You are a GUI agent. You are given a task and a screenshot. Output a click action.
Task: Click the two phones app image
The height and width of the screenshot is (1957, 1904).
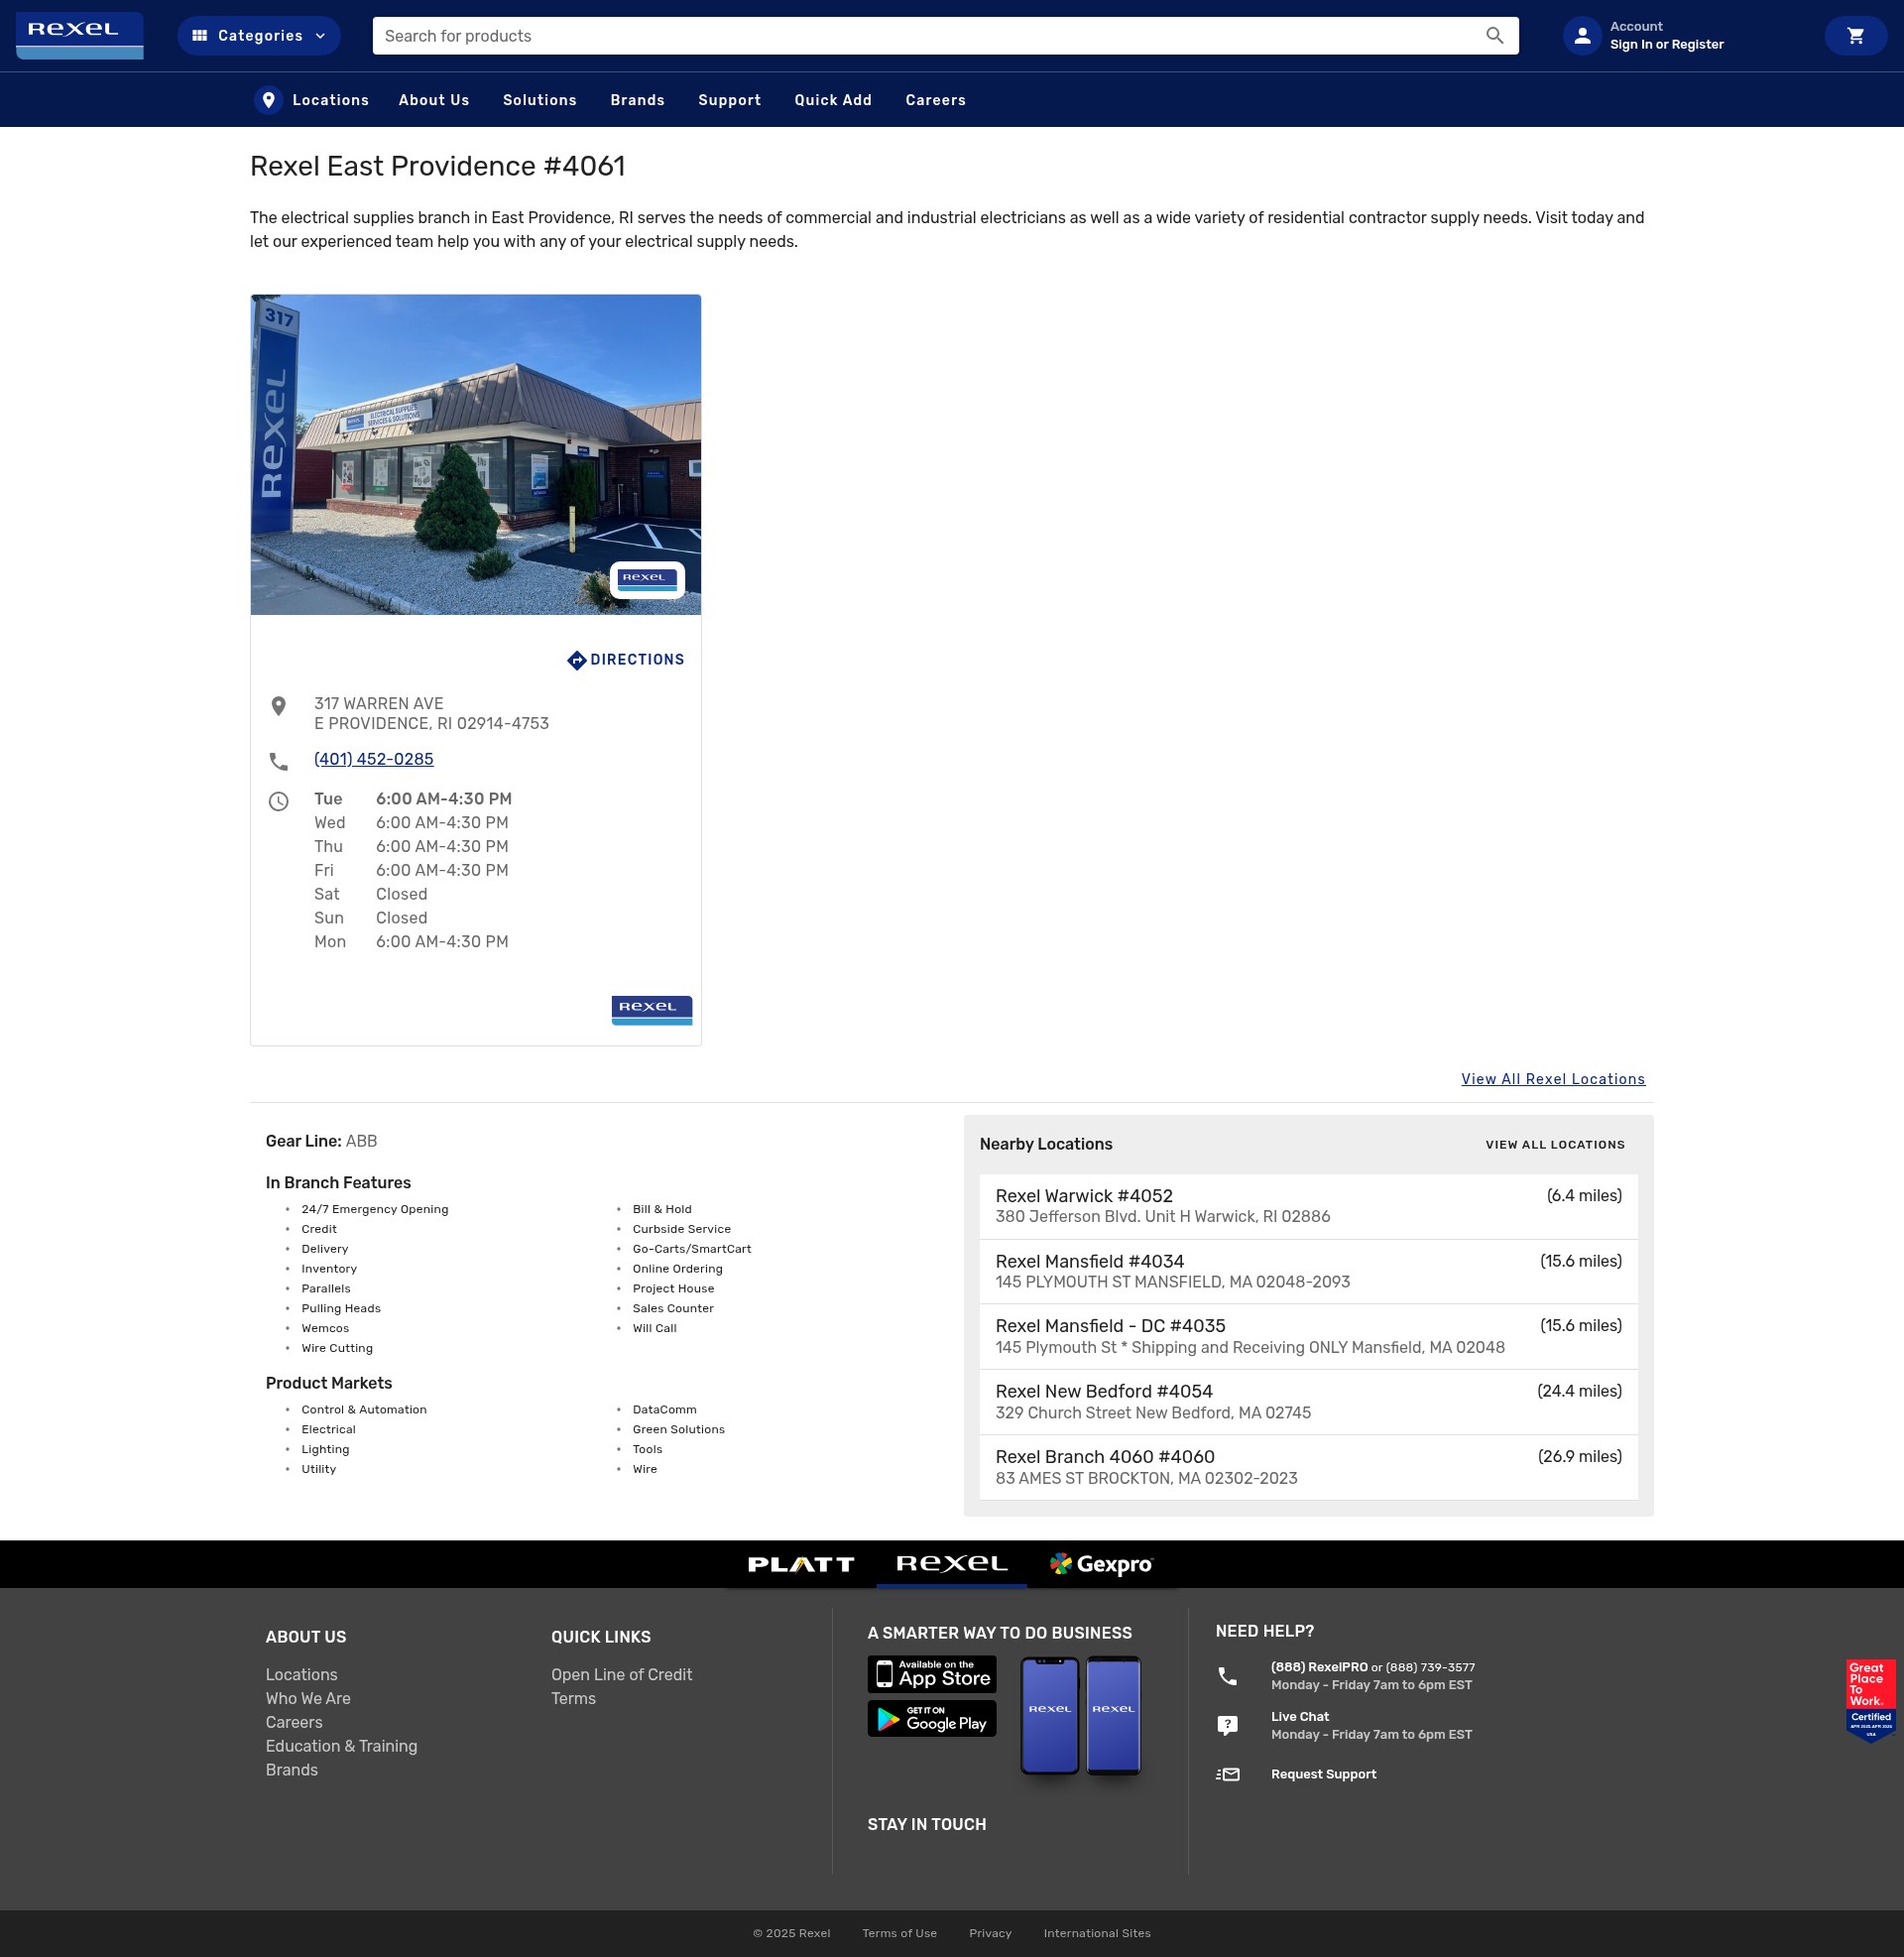[x=1080, y=1716]
